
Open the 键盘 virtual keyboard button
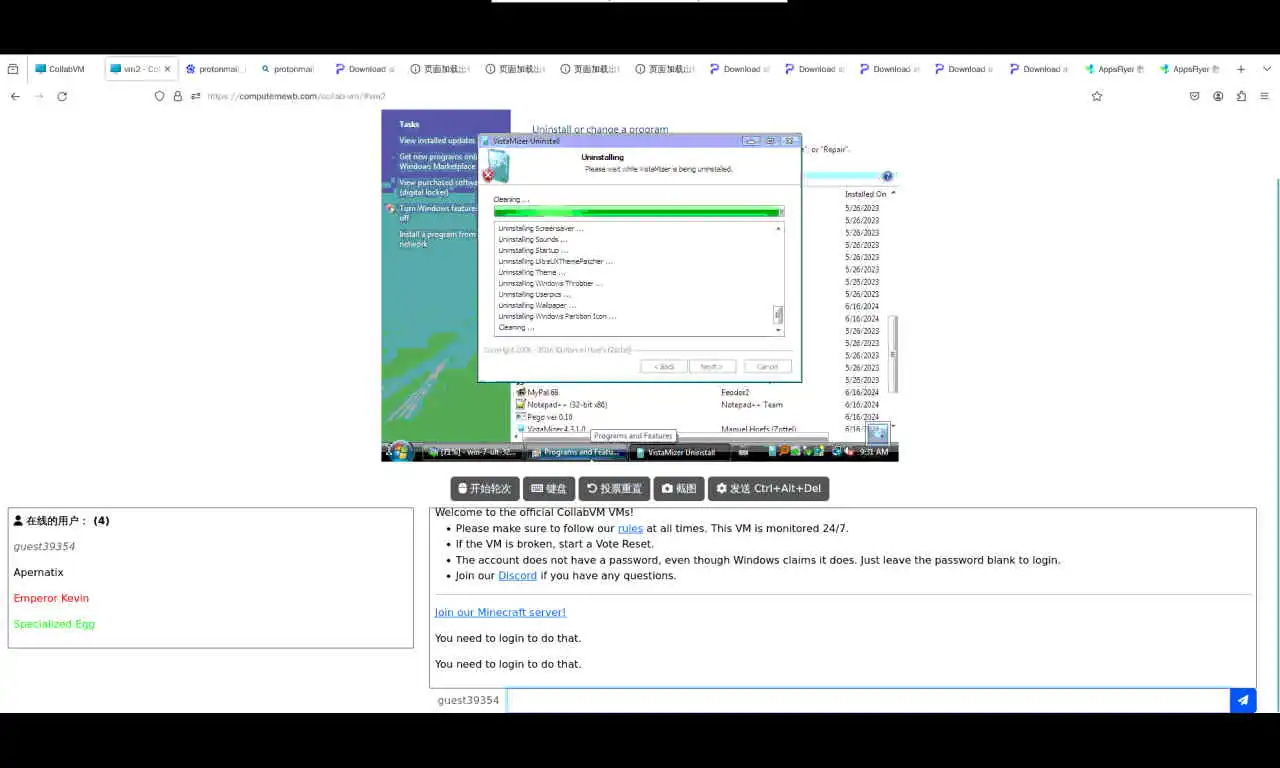549,489
